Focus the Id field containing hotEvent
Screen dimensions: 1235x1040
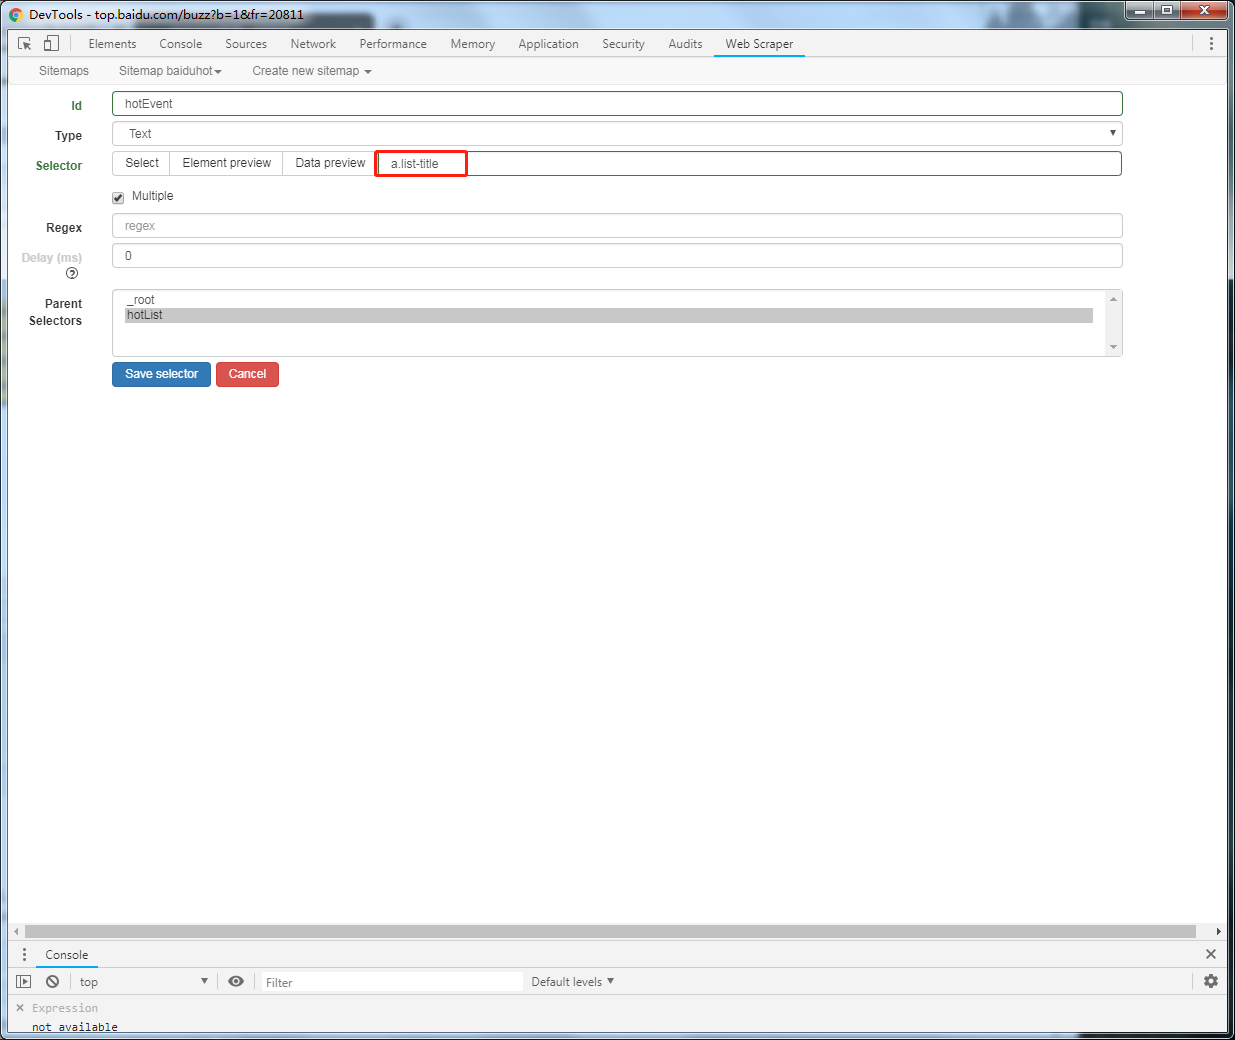(x=617, y=104)
